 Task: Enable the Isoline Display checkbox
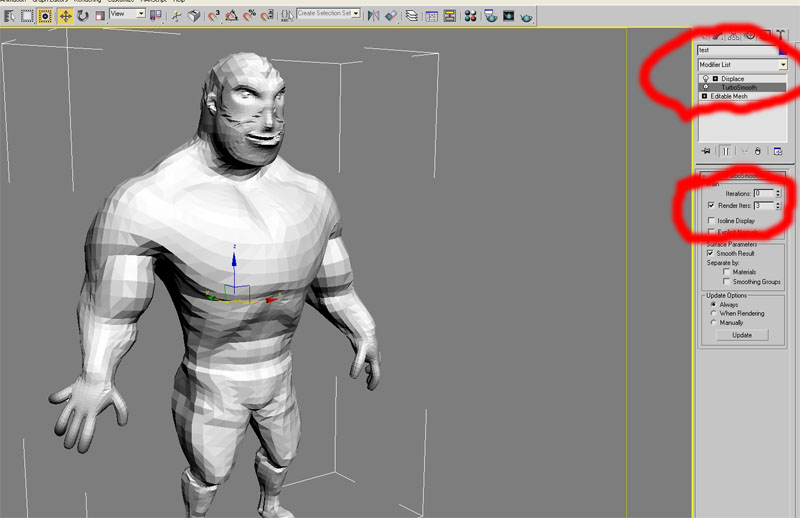[711, 220]
